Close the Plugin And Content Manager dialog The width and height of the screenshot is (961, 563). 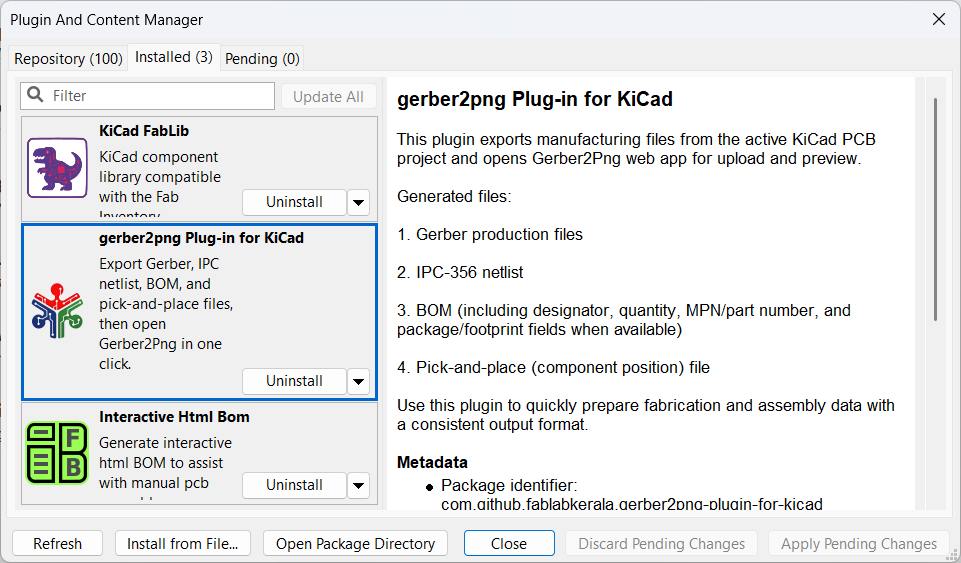pos(938,19)
